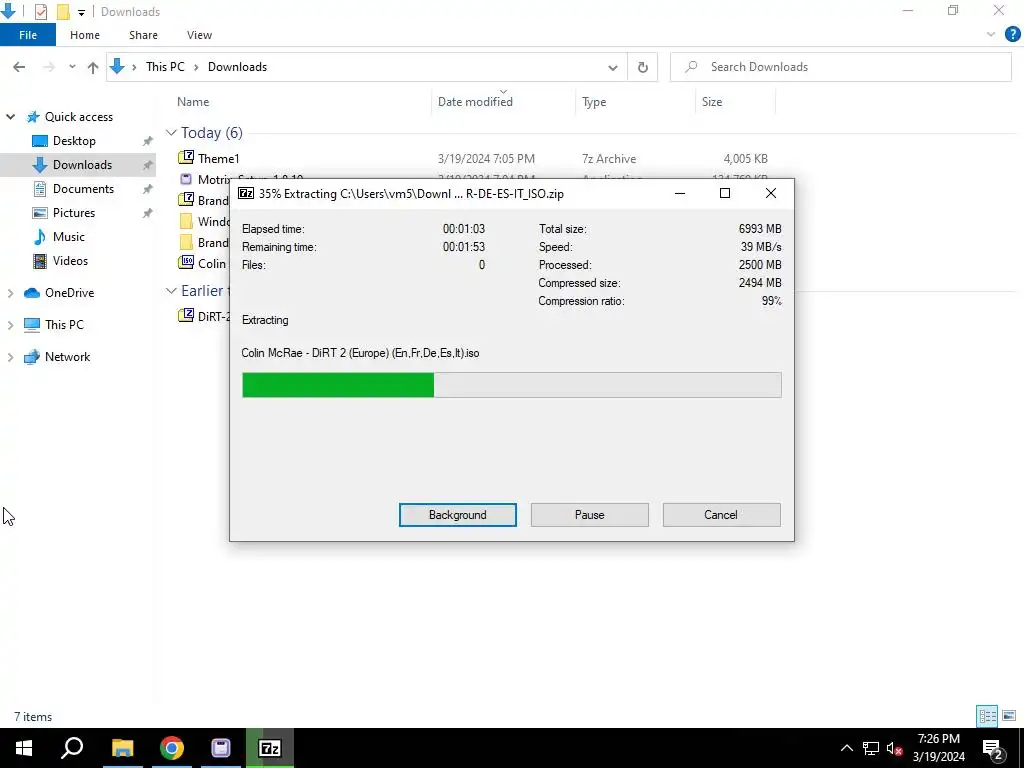Screen dimensions: 1024x768
Task: Click the Background button in 7-Zip dialog
Action: [x=457, y=515]
